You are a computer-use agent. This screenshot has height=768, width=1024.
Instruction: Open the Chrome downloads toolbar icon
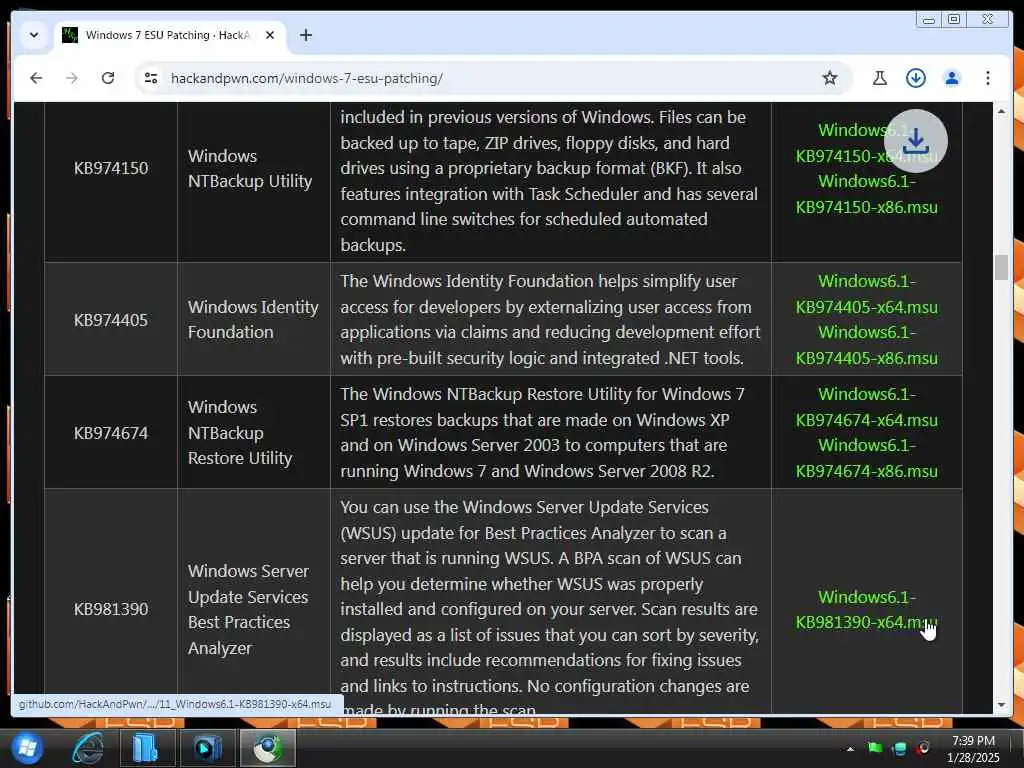[x=916, y=78]
